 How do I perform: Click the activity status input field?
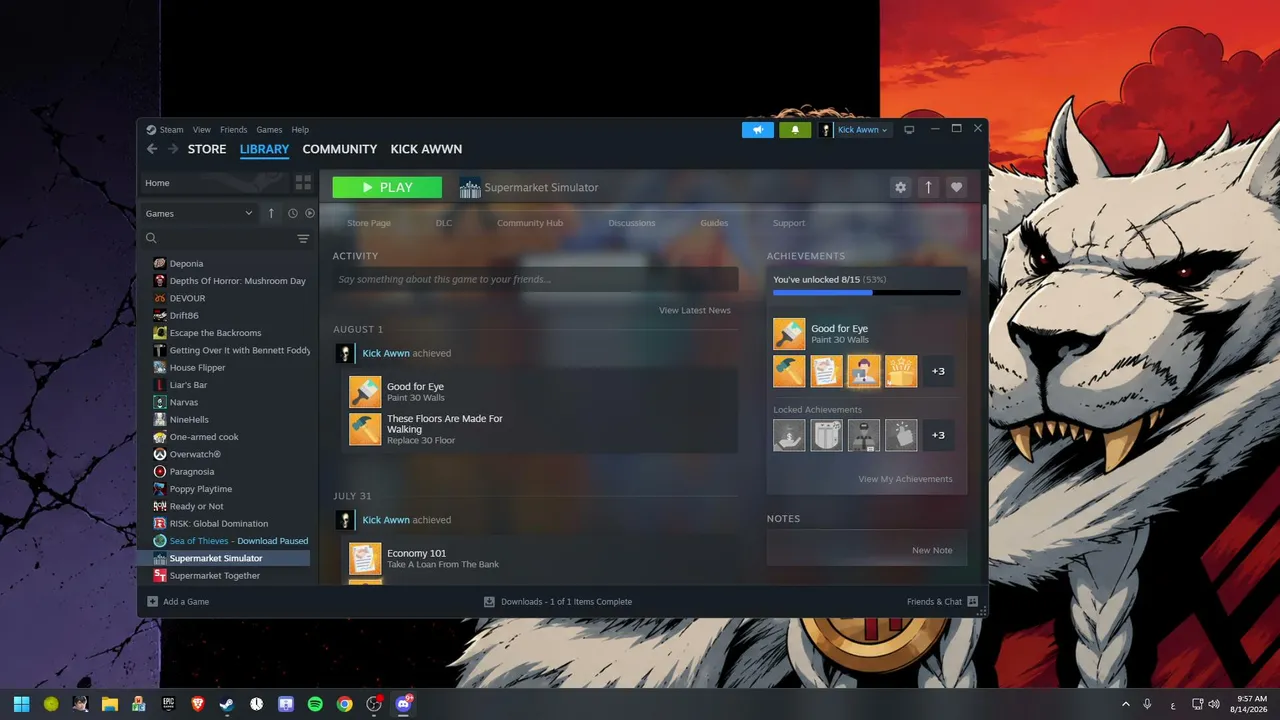pyautogui.click(x=535, y=279)
